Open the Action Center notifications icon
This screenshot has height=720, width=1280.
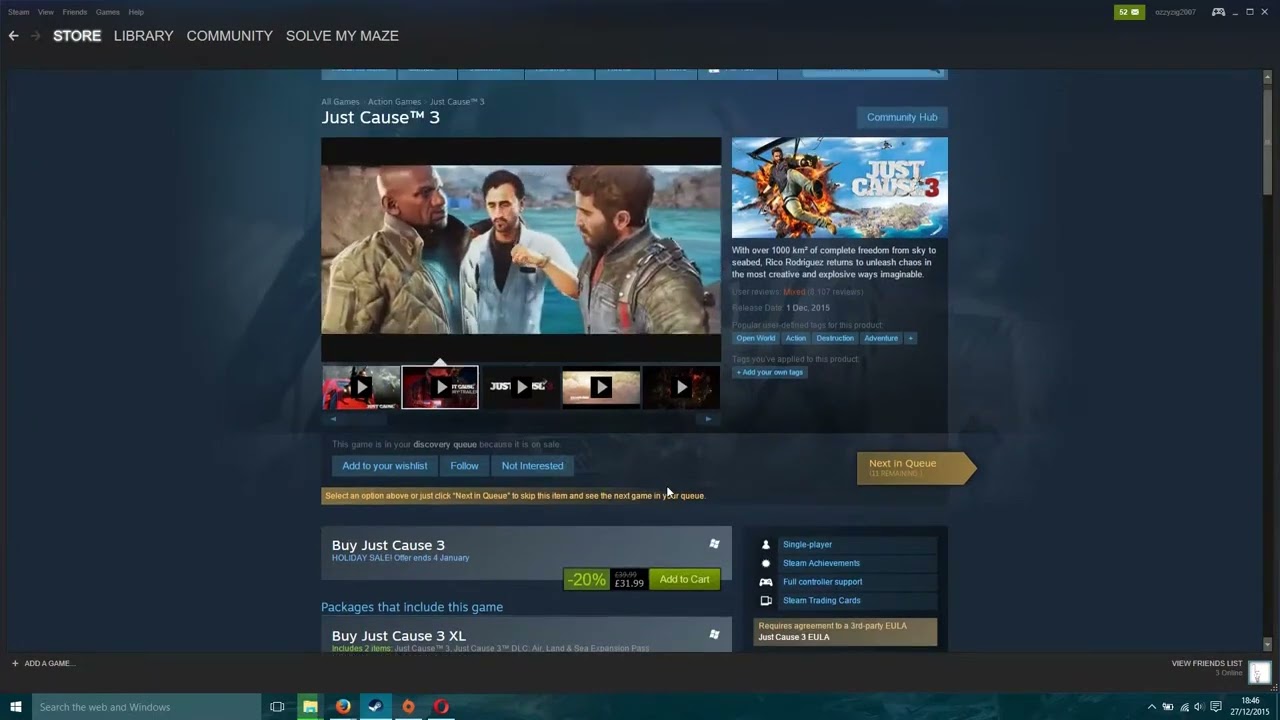pyautogui.click(x=1216, y=707)
